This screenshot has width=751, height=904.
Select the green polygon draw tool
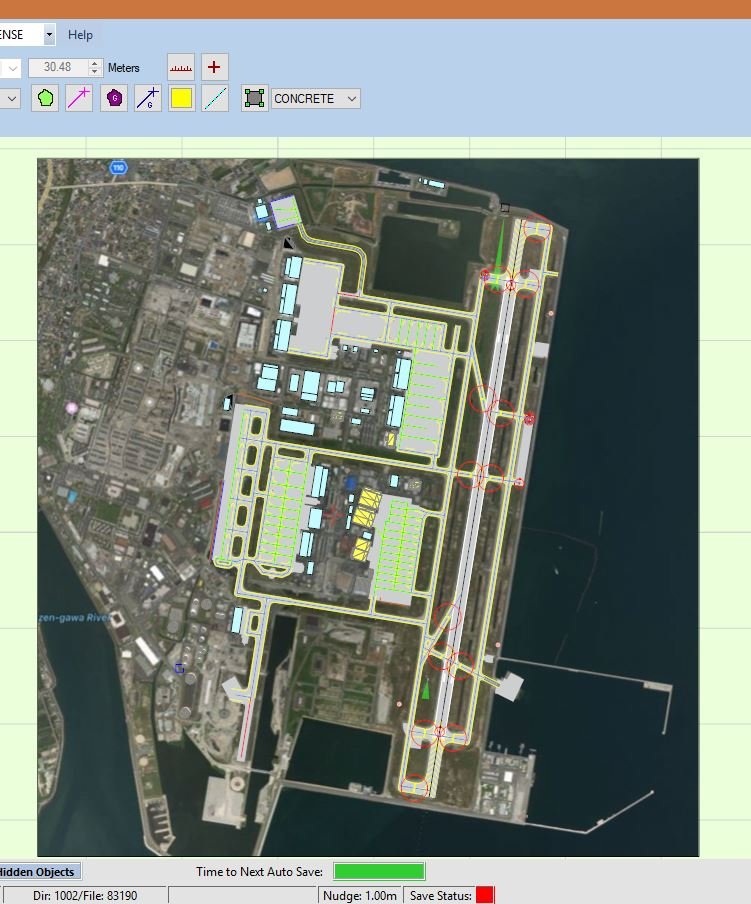tap(45, 98)
